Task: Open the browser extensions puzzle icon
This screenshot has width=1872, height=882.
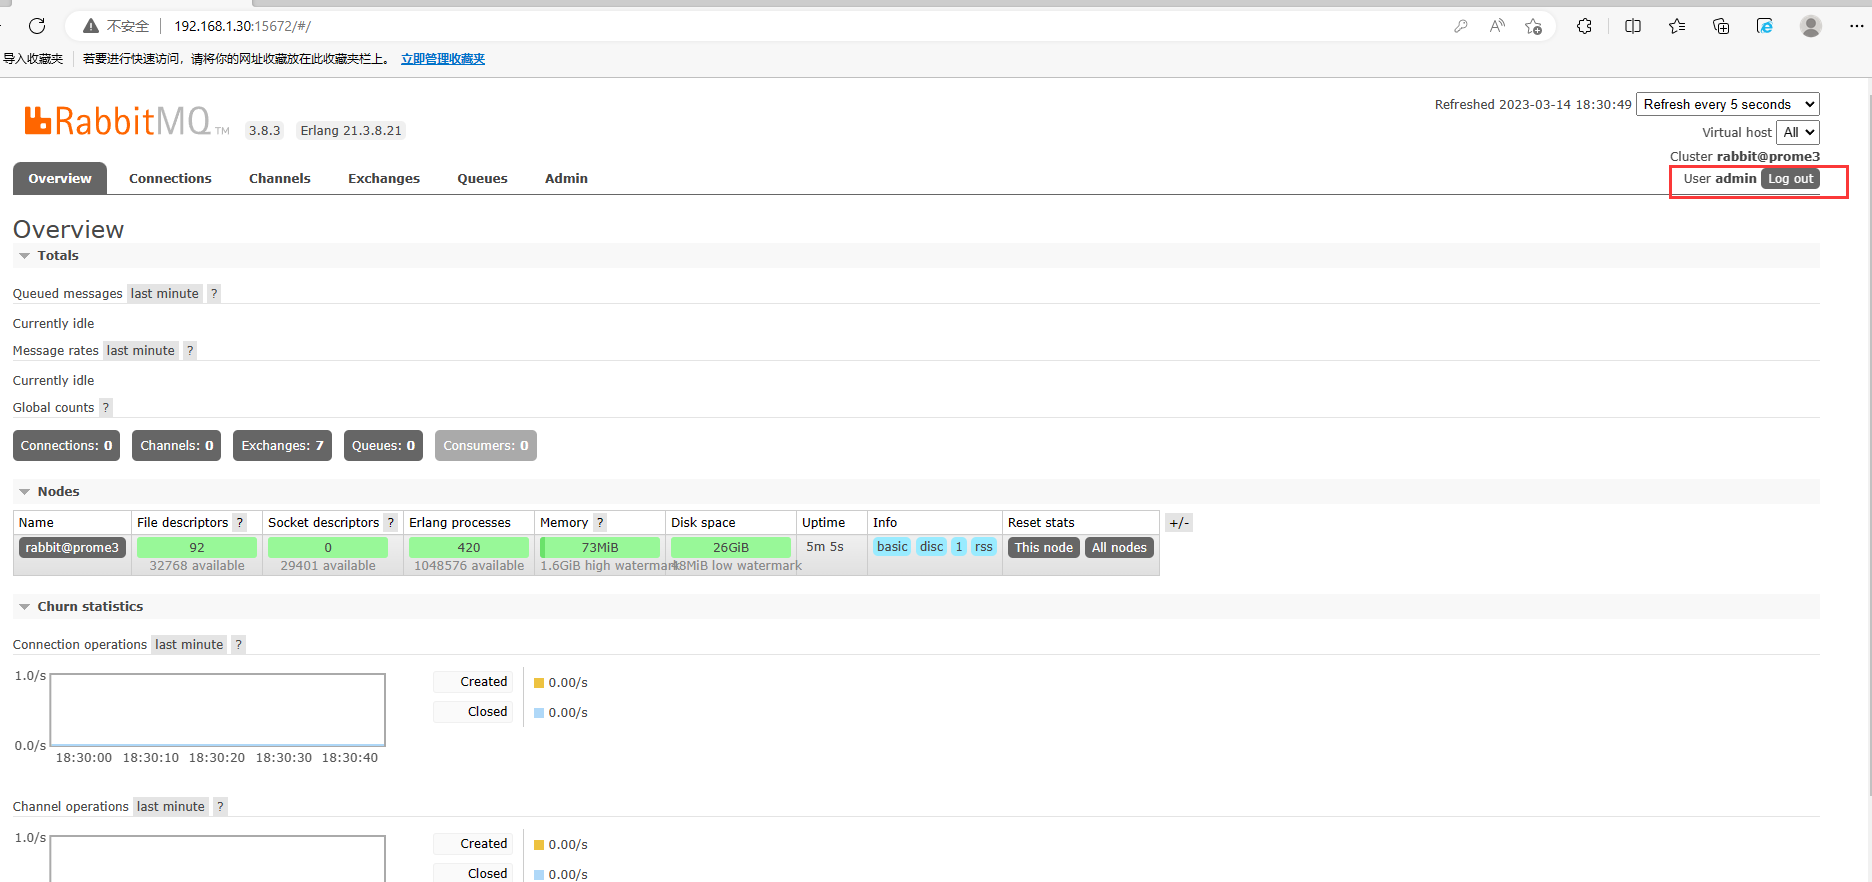Action: [x=1584, y=26]
